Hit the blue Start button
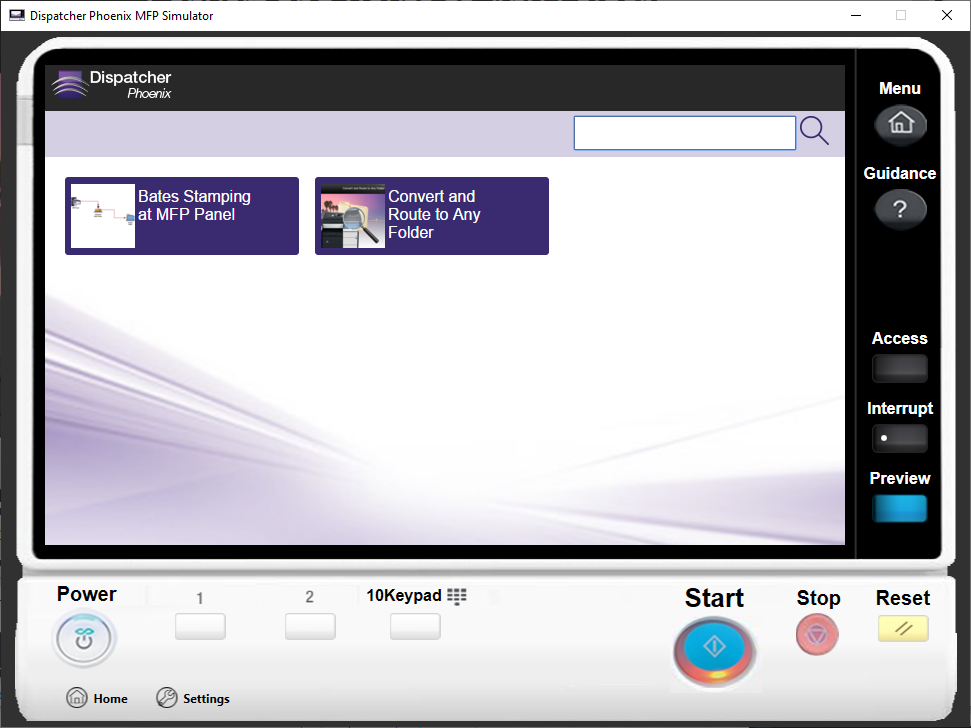Viewport: 971px width, 728px height. (x=715, y=651)
